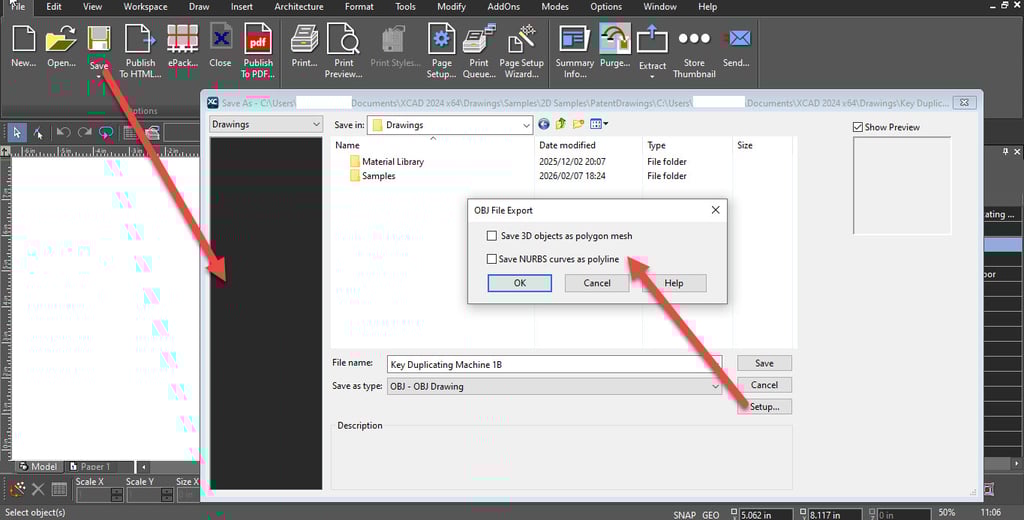Click Publish To PDF icon
This screenshot has width=1024, height=520.
point(258,39)
